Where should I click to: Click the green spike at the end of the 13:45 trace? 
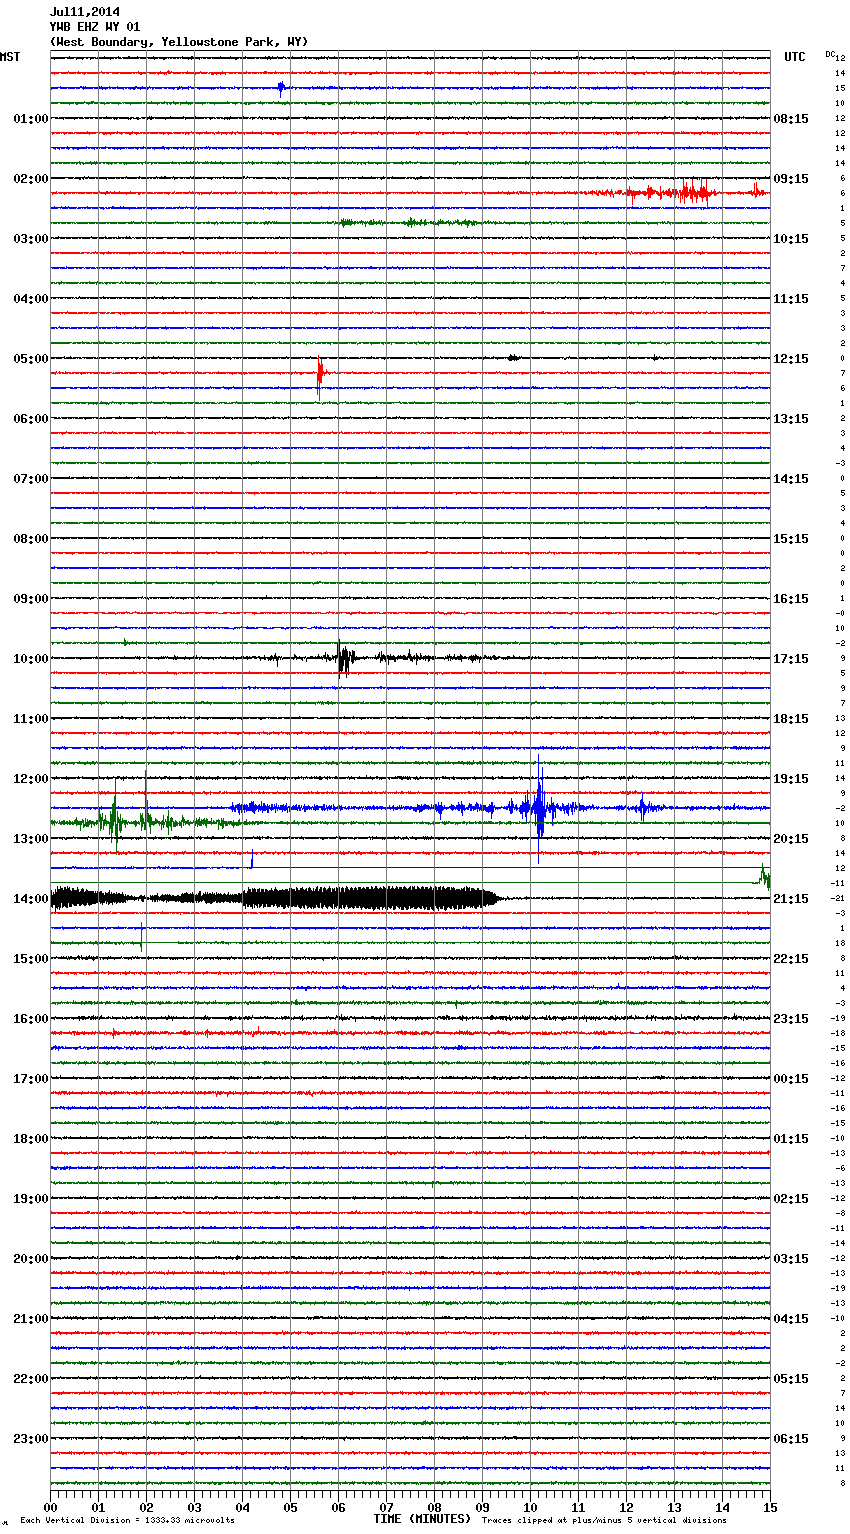[x=765, y=877]
